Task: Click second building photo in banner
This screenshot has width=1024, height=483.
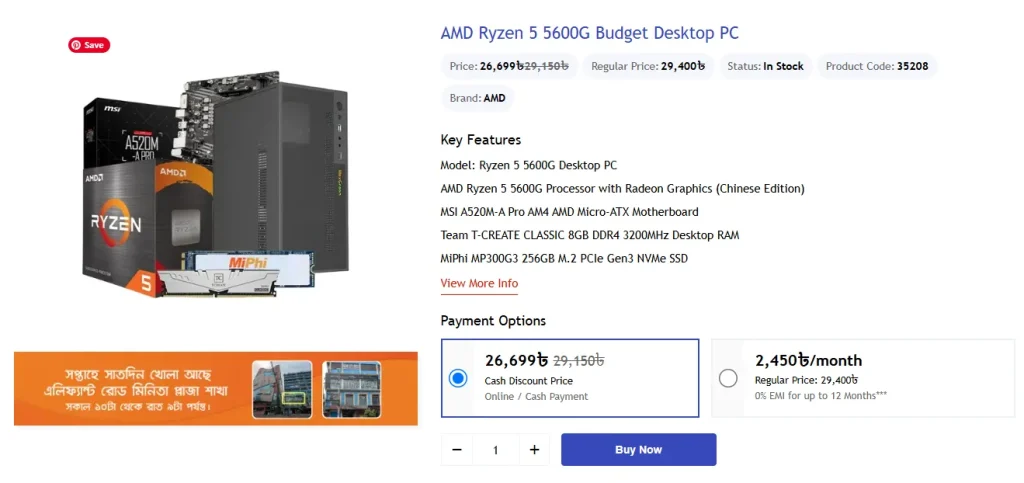Action: coord(351,389)
